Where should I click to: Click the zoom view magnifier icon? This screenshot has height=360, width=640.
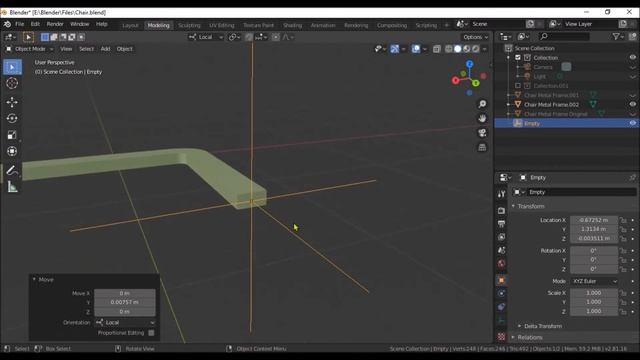coord(482,104)
